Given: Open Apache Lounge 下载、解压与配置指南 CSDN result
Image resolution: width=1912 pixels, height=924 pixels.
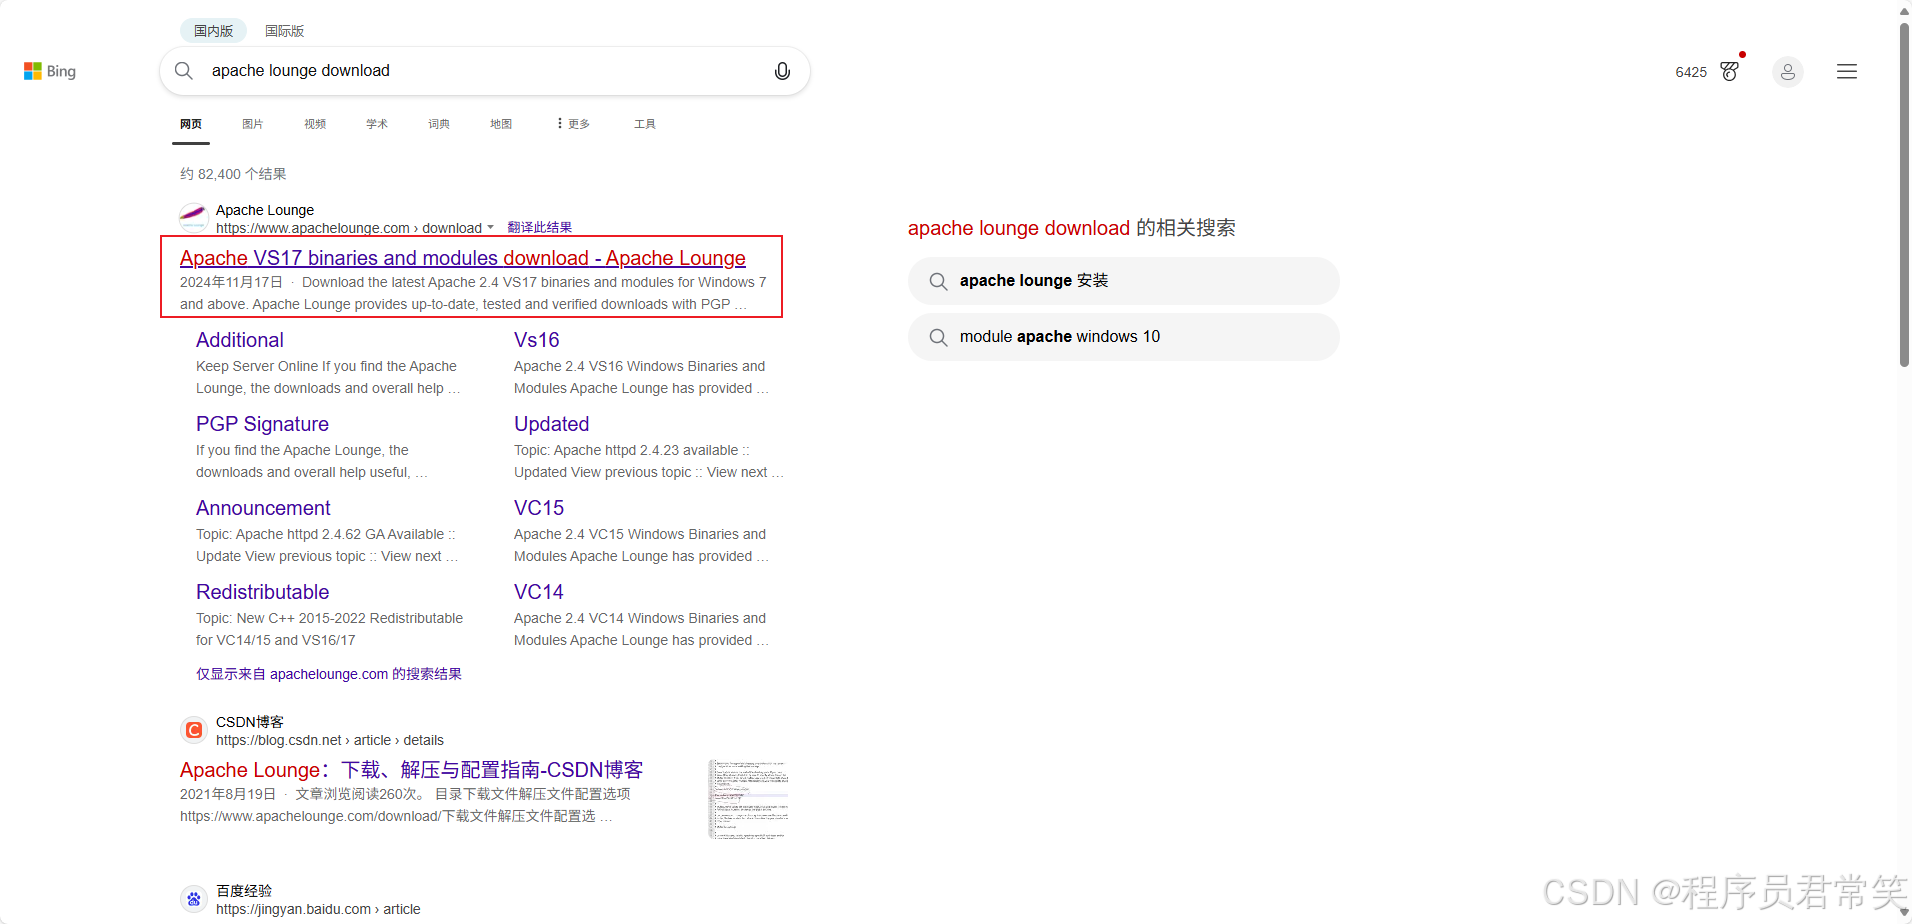Looking at the screenshot, I should pyautogui.click(x=411, y=770).
